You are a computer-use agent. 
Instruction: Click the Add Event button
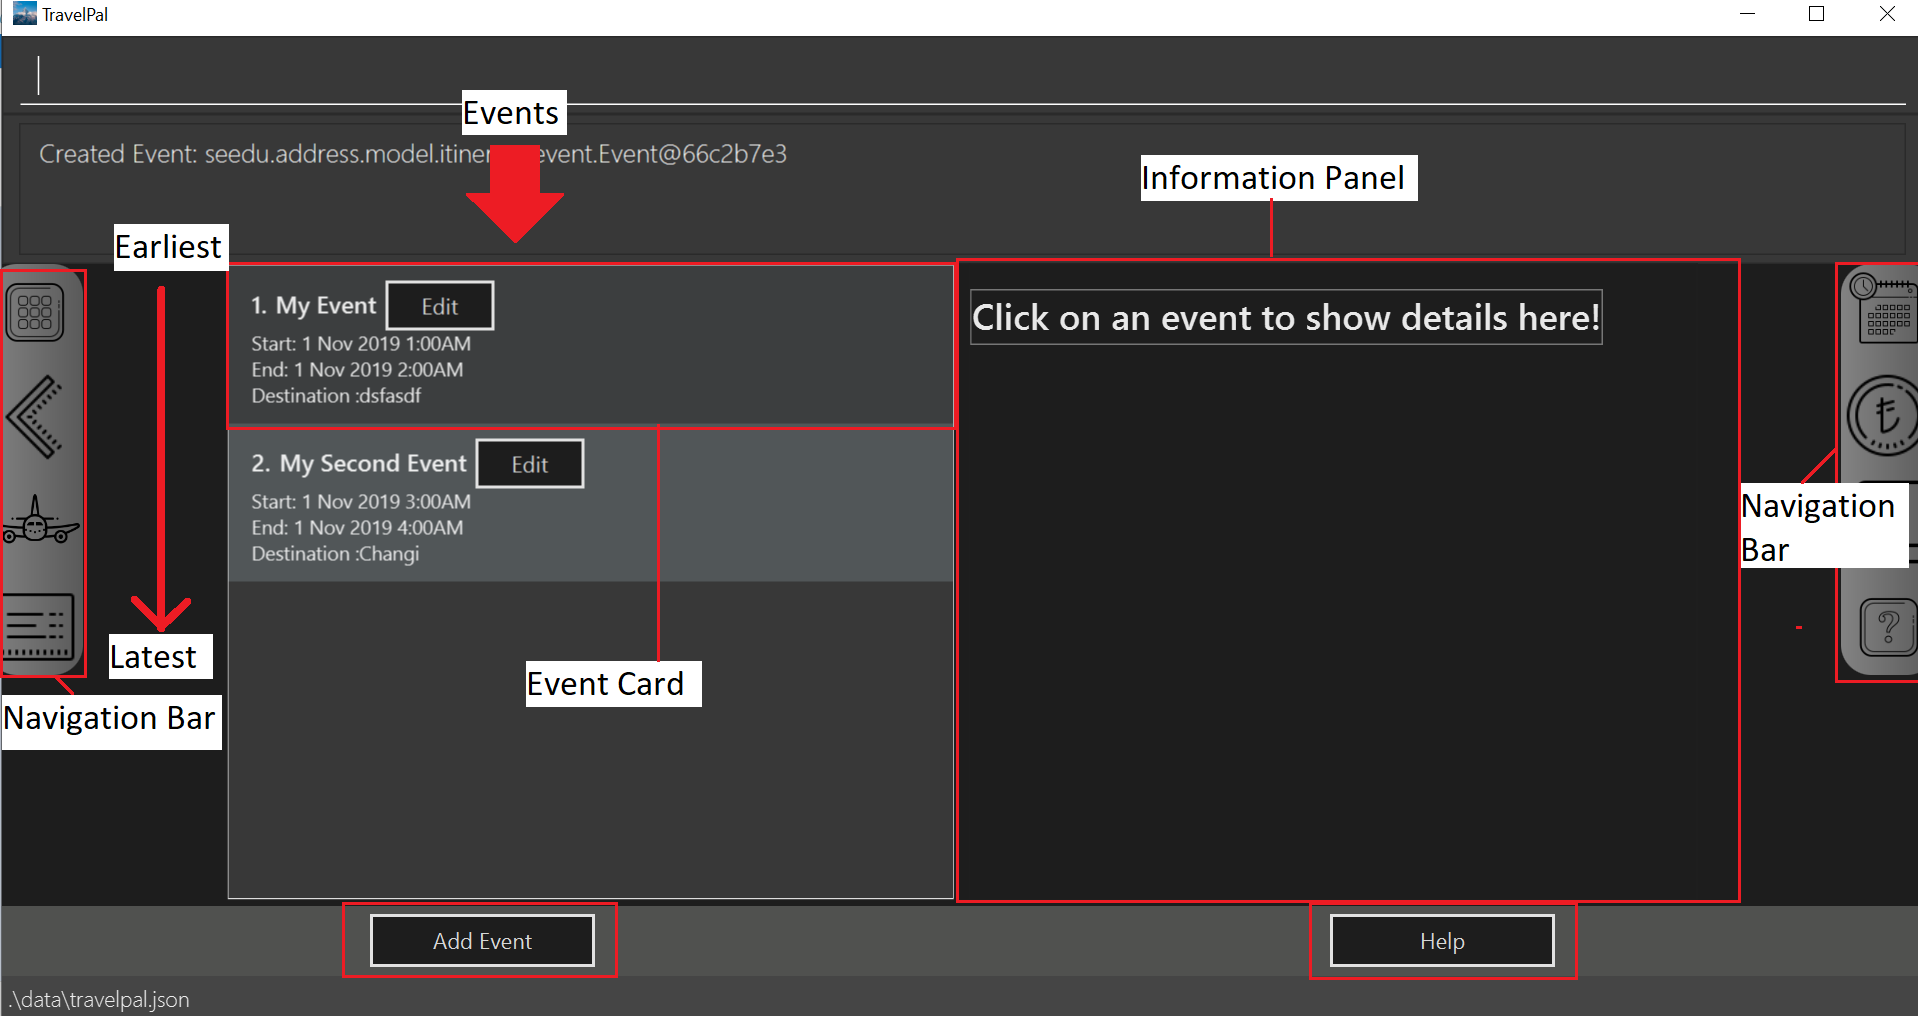(482, 941)
